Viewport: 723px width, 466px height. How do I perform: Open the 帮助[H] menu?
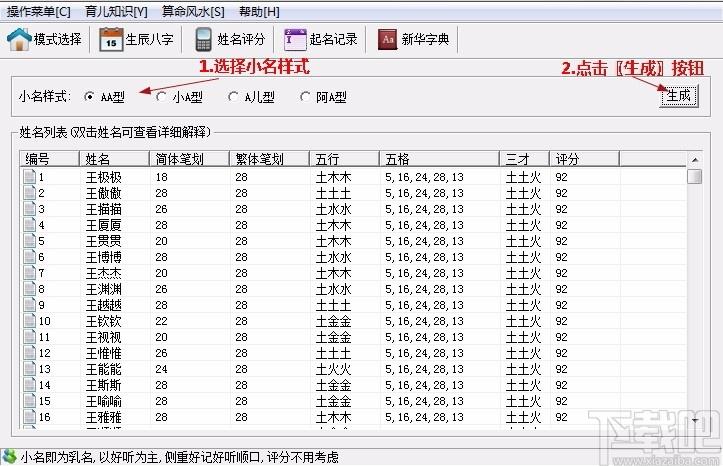click(259, 12)
